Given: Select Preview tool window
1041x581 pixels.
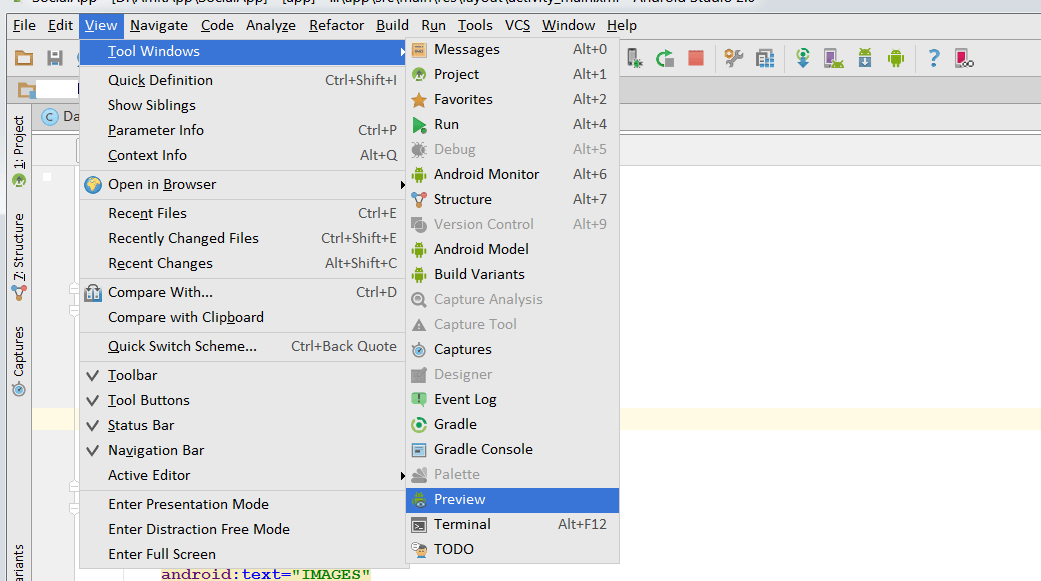Looking at the screenshot, I should (512, 499).
